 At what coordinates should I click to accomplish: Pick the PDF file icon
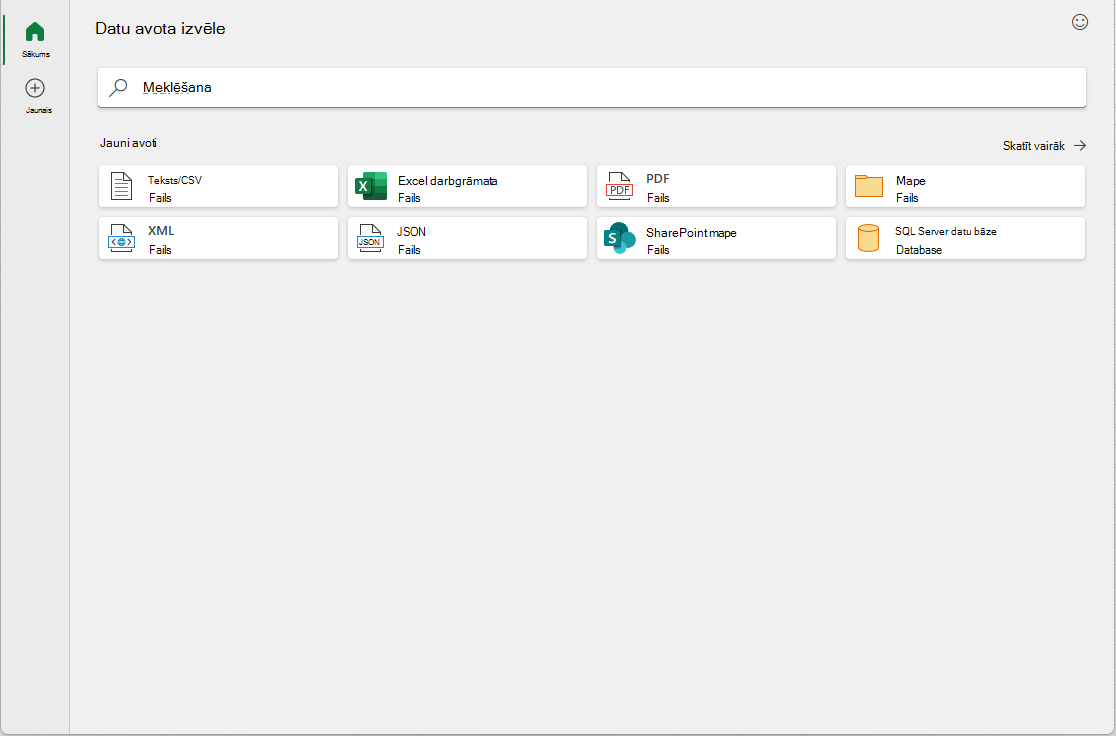(619, 186)
